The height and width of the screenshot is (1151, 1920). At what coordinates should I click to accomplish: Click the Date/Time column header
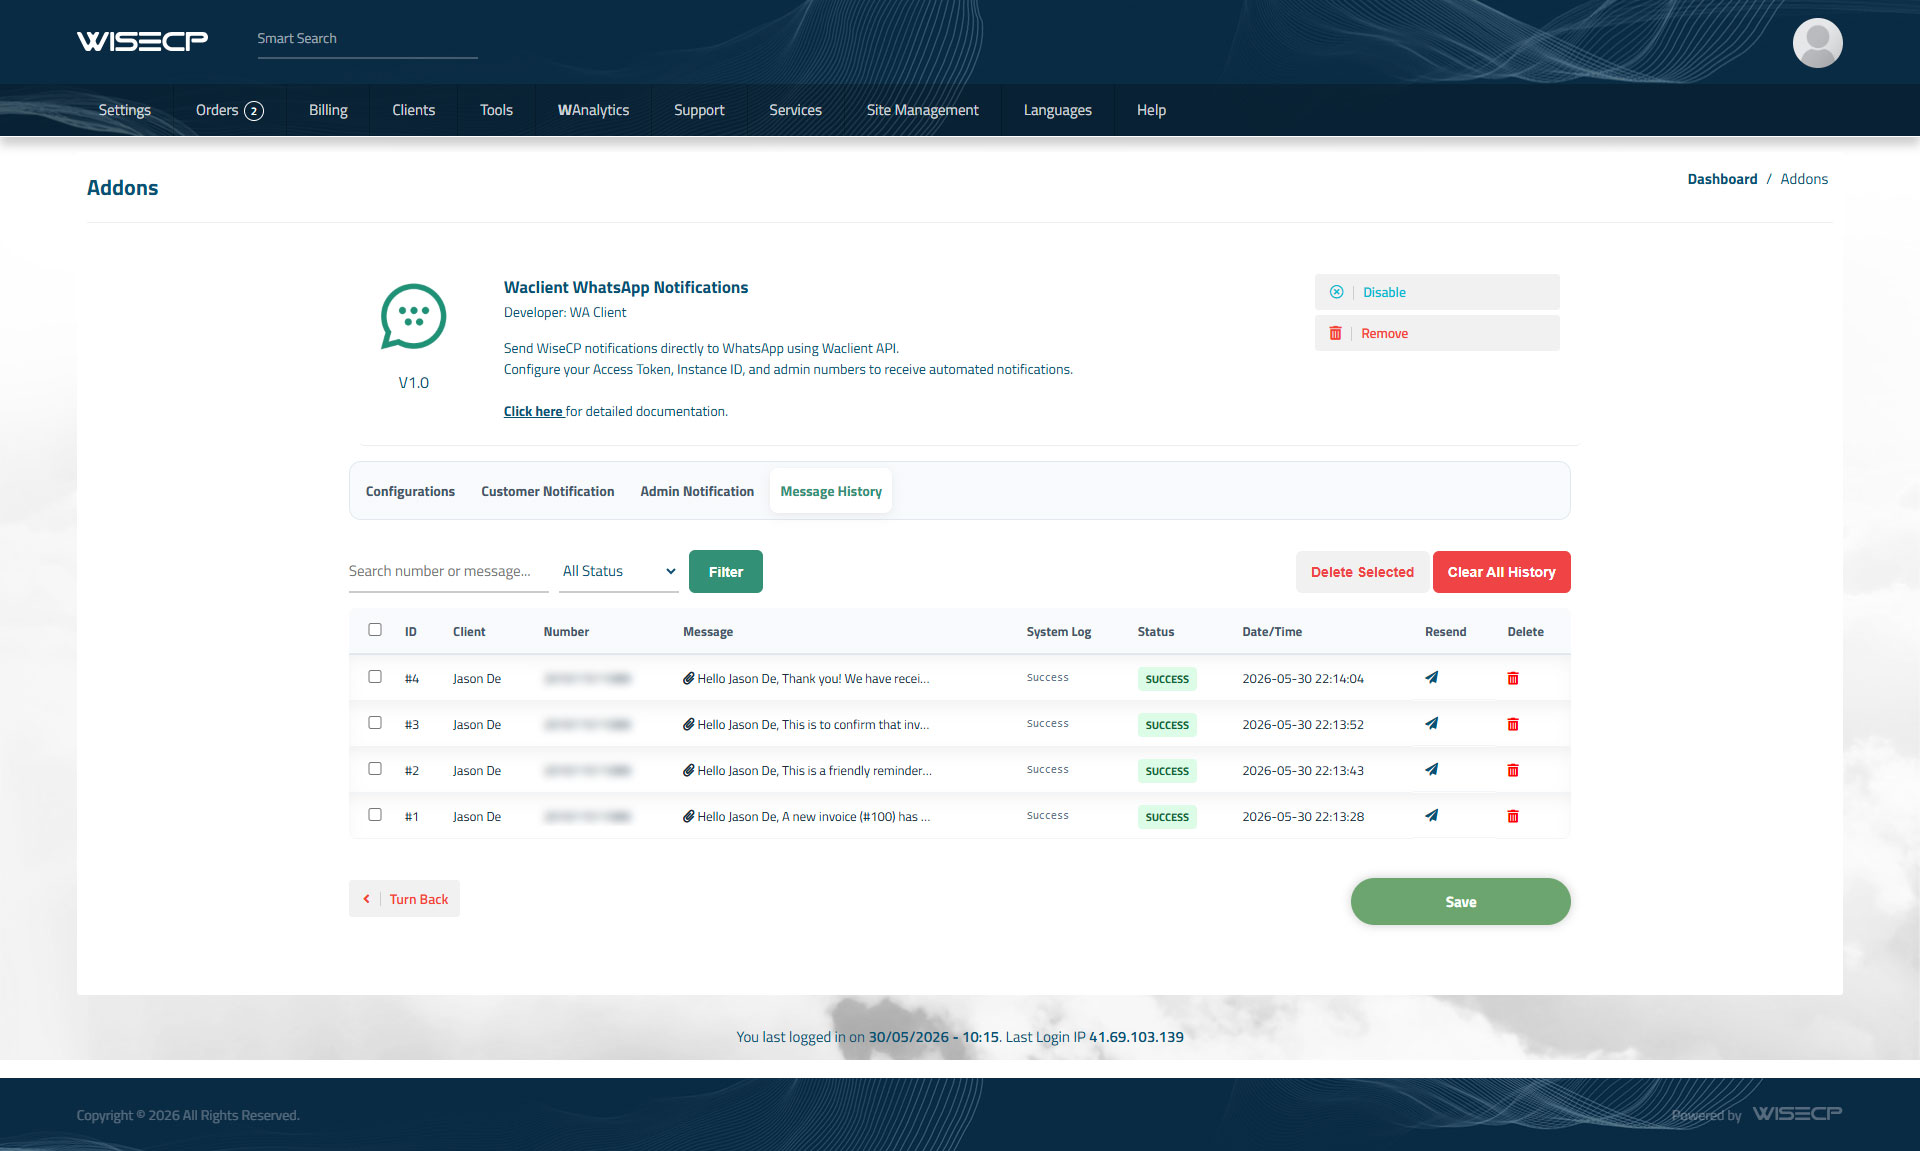coord(1272,632)
